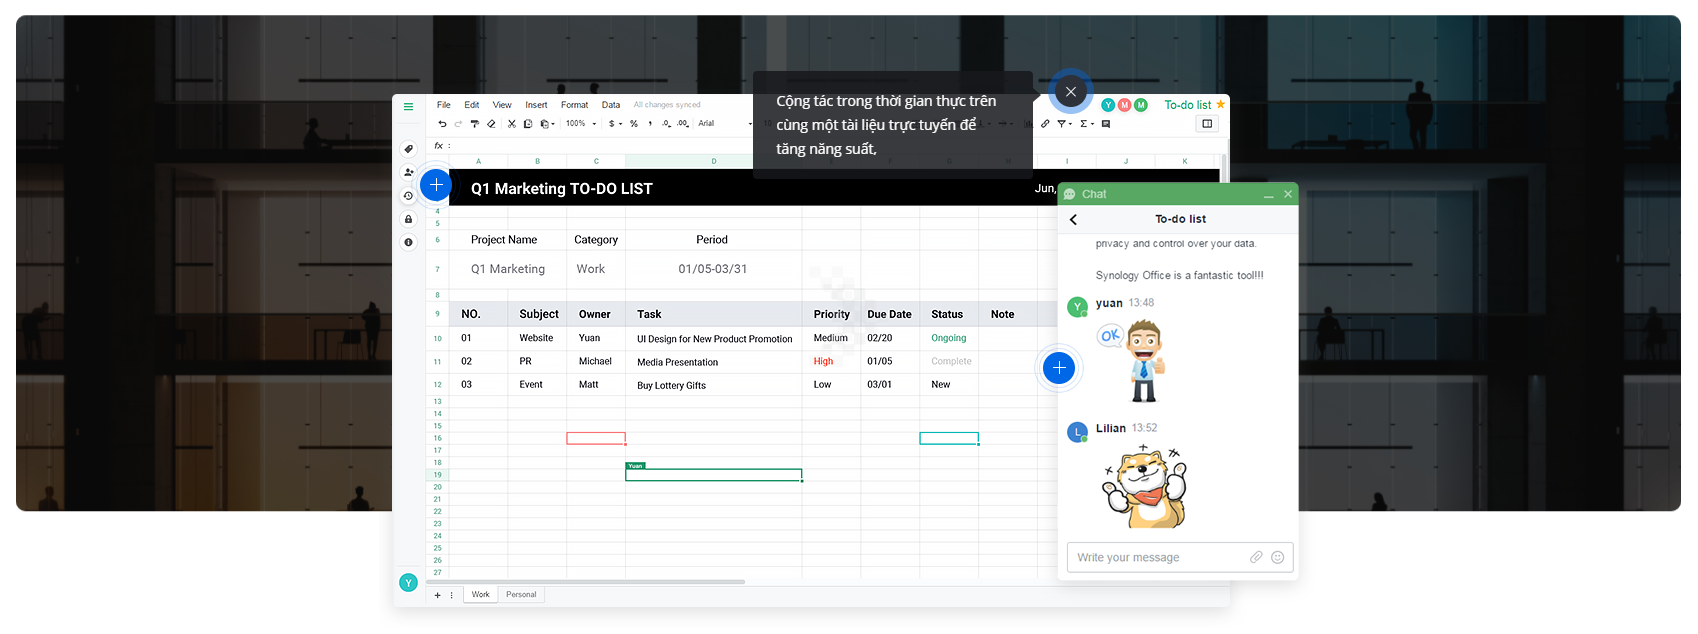This screenshot has height=634, width=1698.
Task: Click the attachment paperclip in chat box
Action: [1256, 557]
